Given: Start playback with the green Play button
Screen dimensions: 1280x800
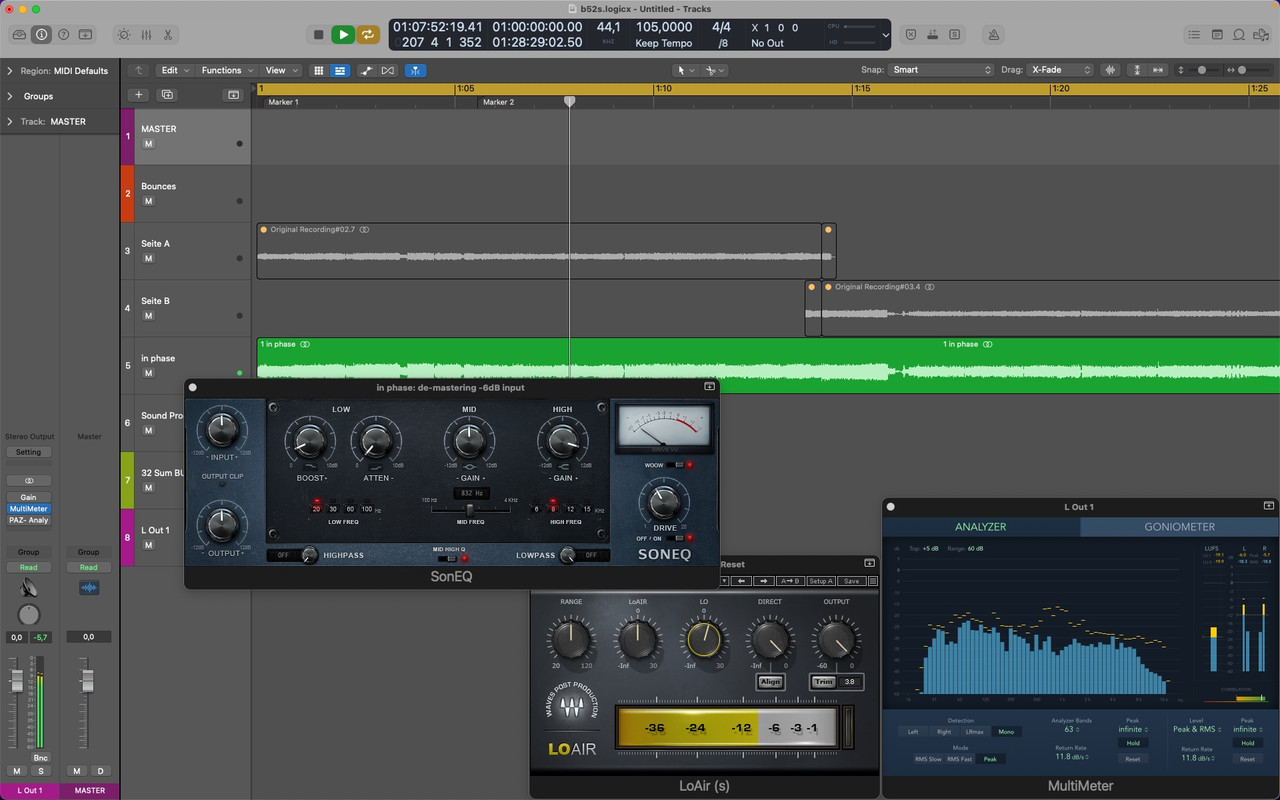Looking at the screenshot, I should pos(343,34).
